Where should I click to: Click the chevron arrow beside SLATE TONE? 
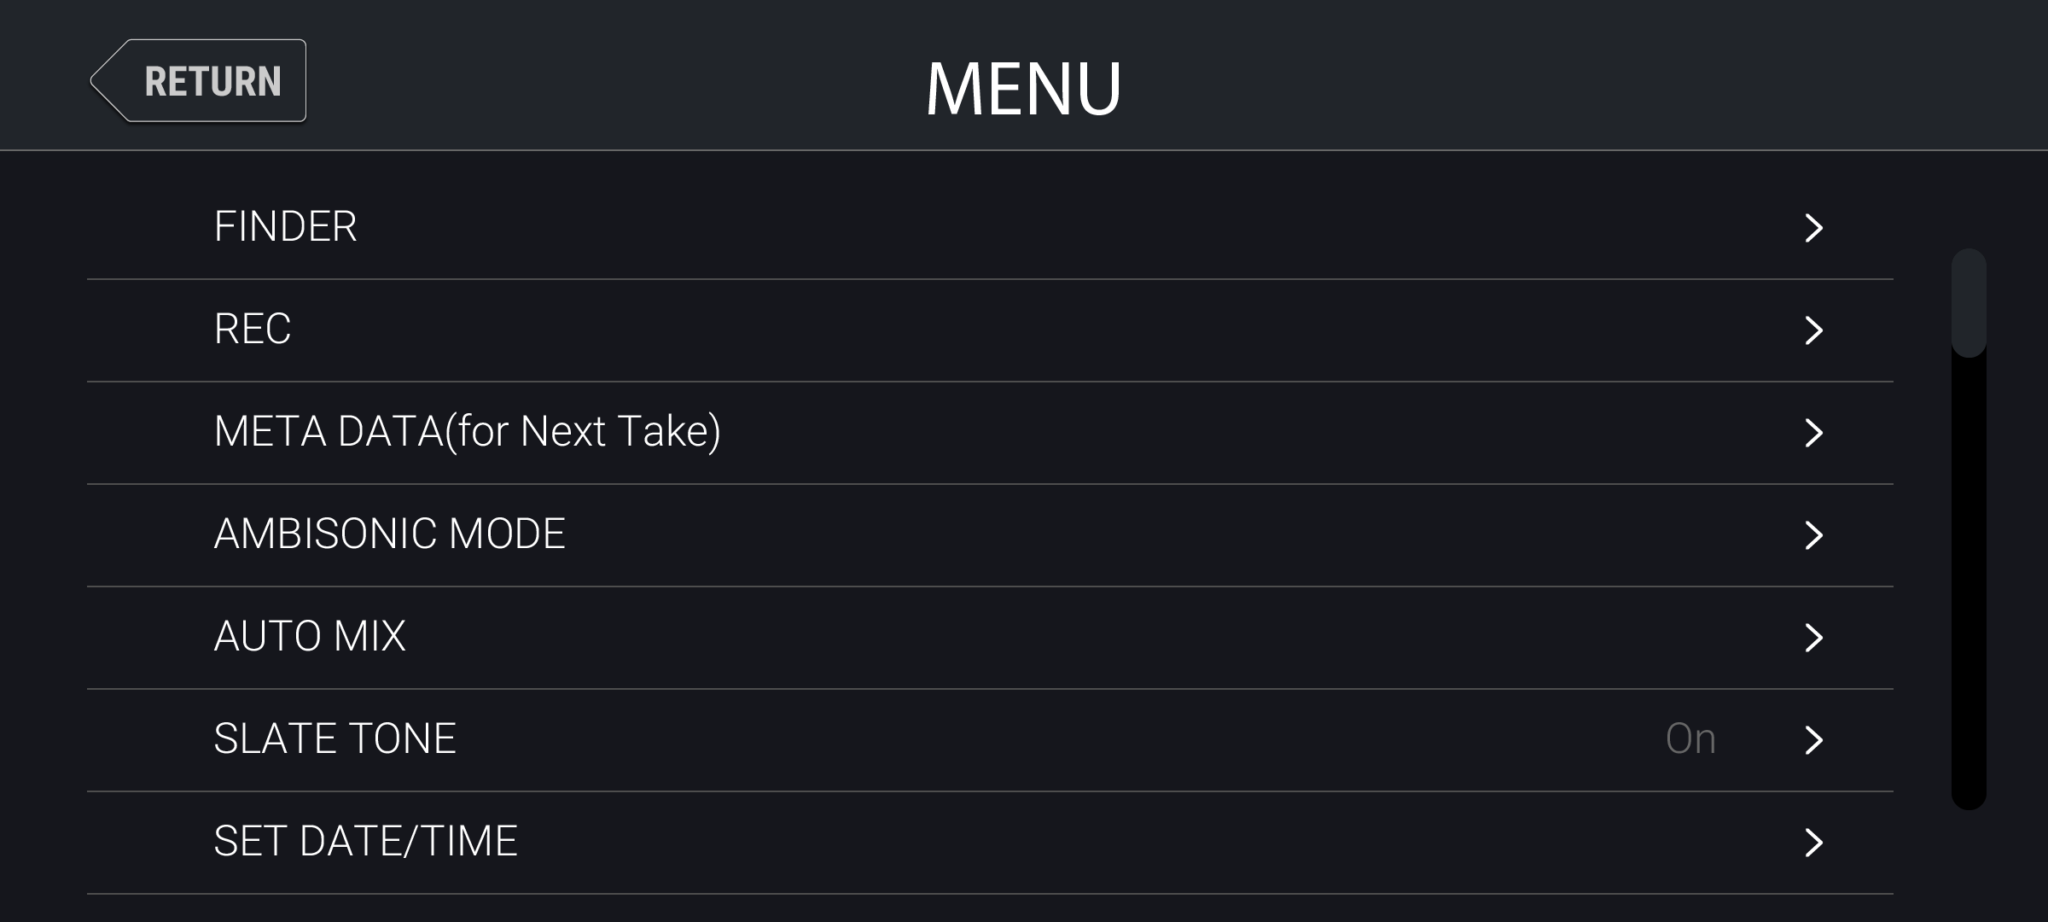[x=1813, y=740]
